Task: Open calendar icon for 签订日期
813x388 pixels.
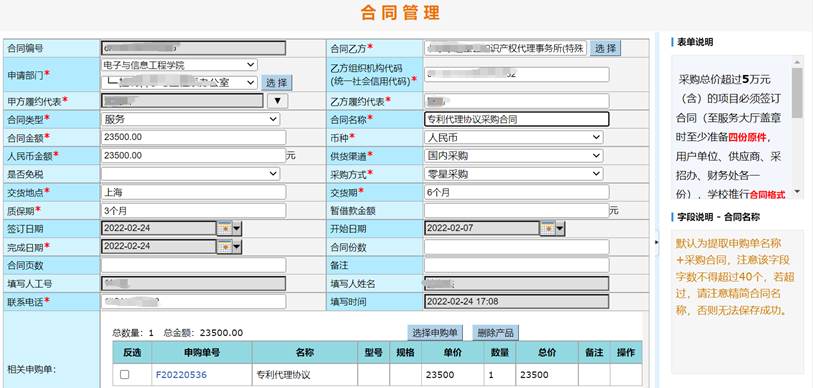Action: (225, 228)
